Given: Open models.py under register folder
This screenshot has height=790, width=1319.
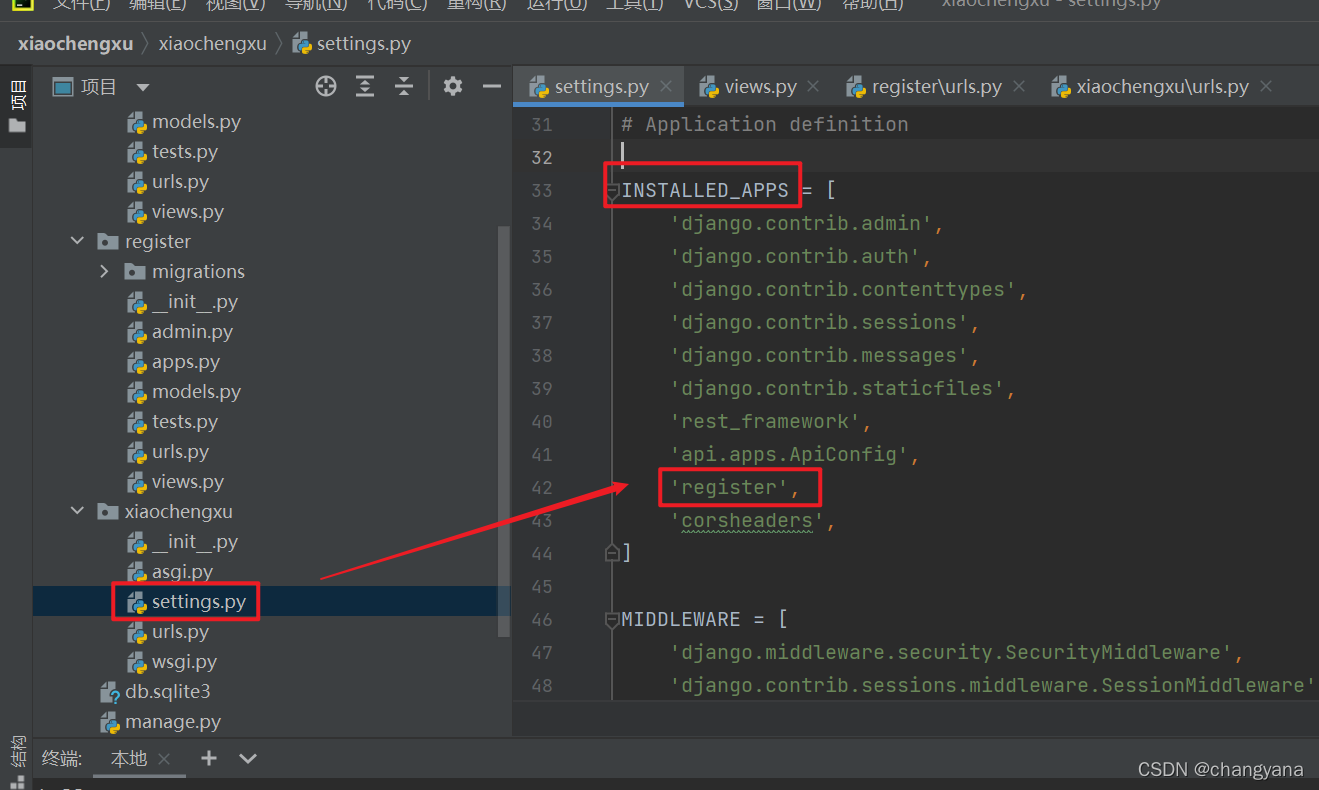Looking at the screenshot, I should click(x=196, y=391).
